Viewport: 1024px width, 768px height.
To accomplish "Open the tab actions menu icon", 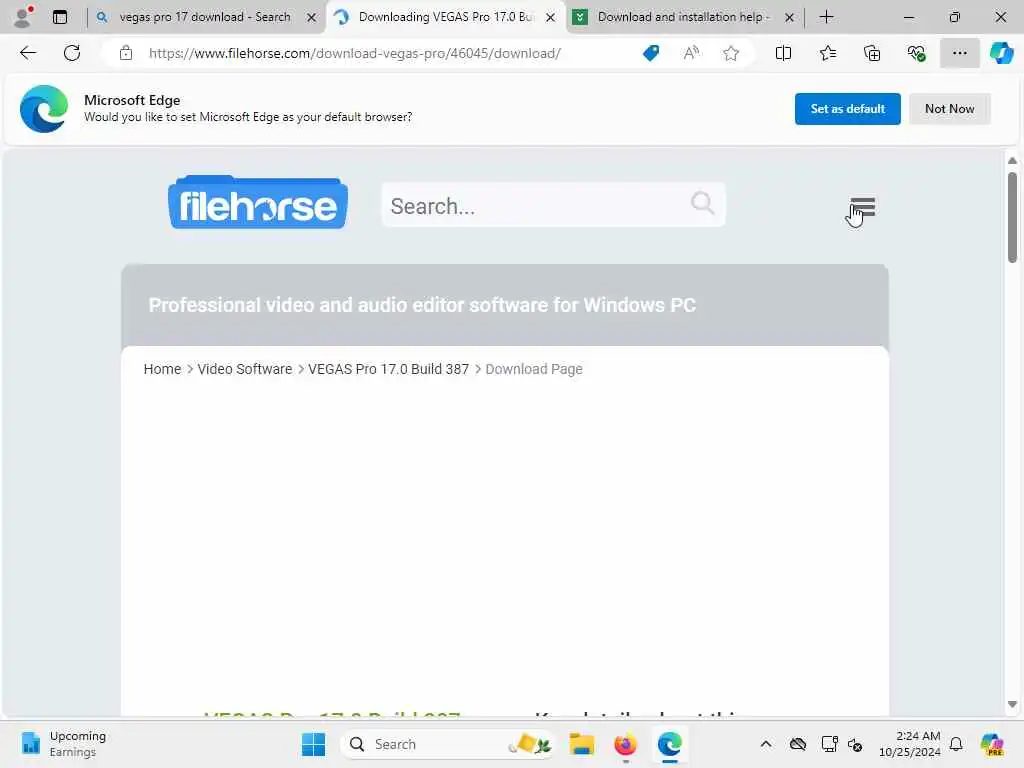I will 60,17.
